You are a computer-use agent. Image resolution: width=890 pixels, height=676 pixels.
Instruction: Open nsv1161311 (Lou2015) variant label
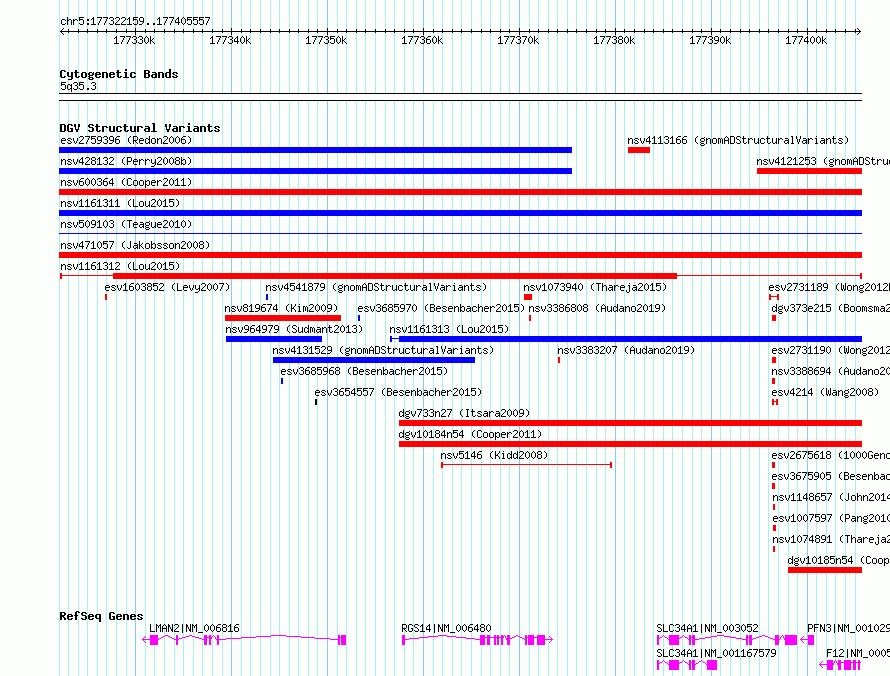click(x=120, y=203)
